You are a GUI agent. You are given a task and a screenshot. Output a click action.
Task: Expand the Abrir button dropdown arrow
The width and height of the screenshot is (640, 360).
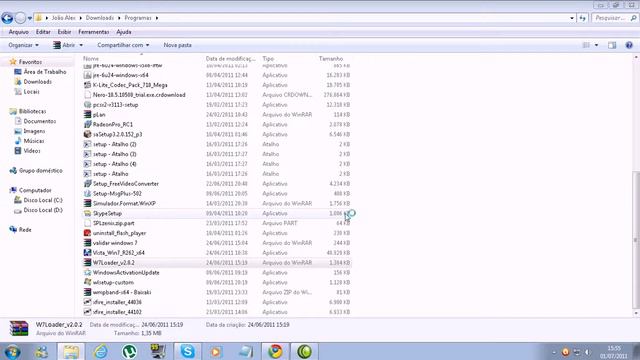tap(81, 45)
